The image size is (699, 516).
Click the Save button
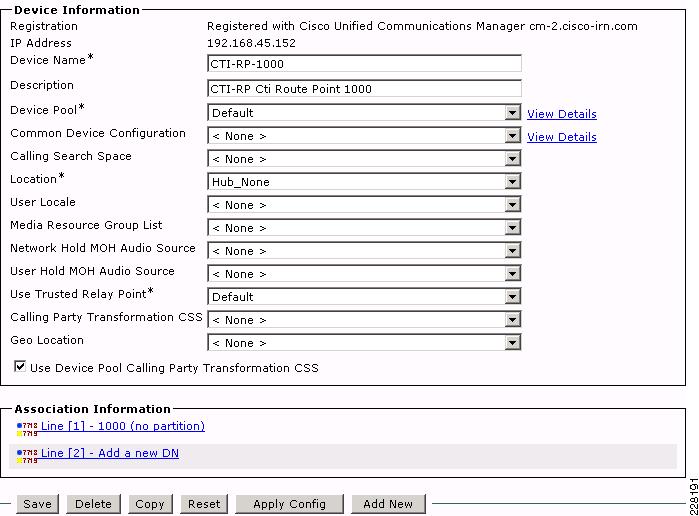(x=37, y=504)
